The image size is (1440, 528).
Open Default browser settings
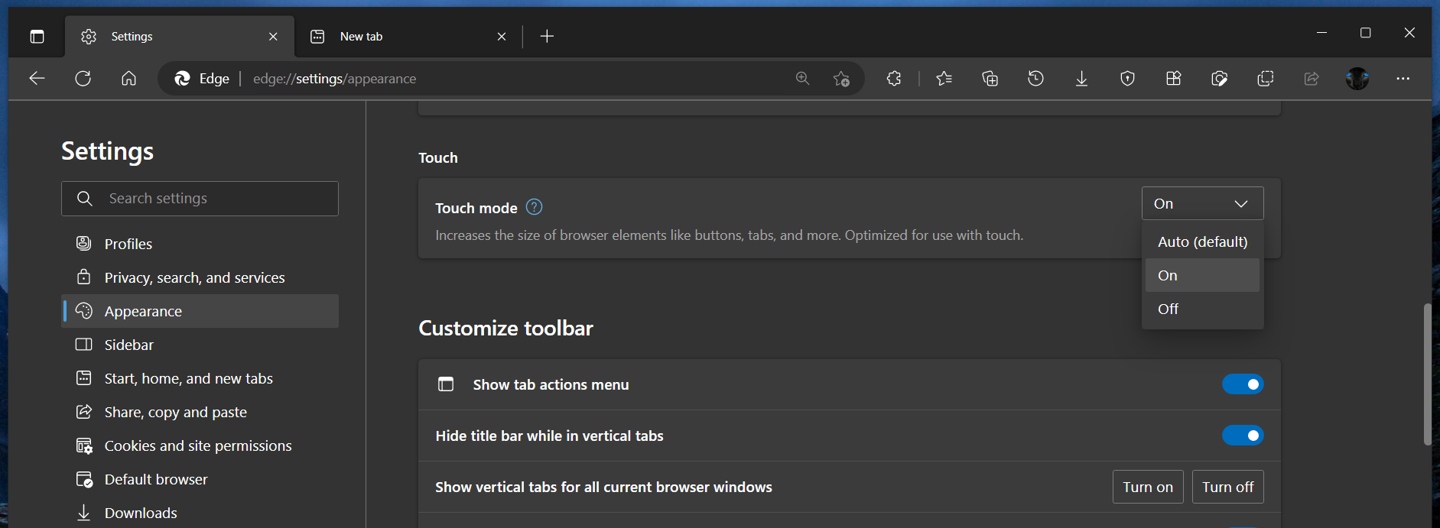click(x=200, y=479)
